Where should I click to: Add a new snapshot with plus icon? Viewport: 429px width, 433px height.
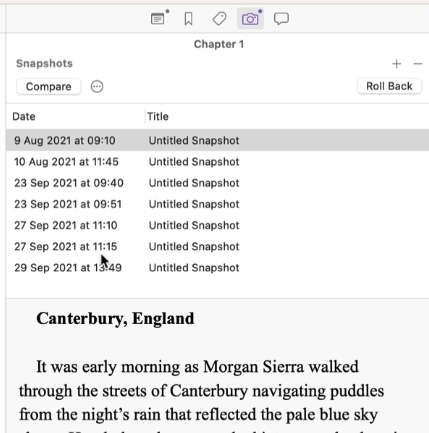pos(396,64)
